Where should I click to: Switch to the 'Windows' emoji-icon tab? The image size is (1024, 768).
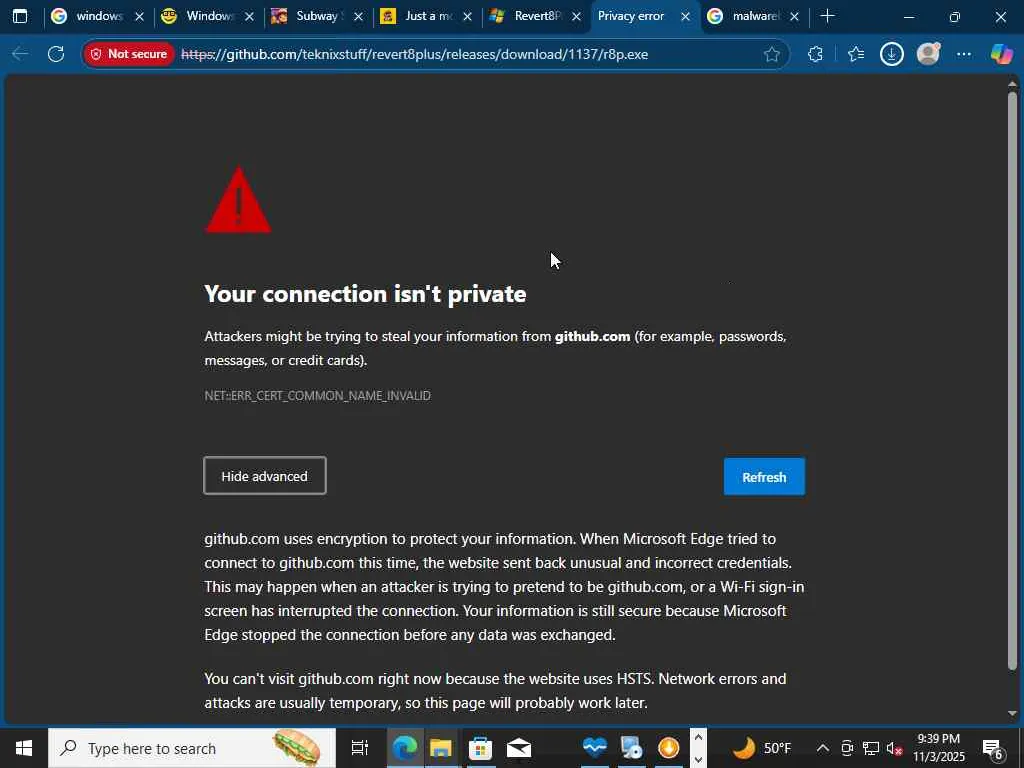(x=199, y=16)
